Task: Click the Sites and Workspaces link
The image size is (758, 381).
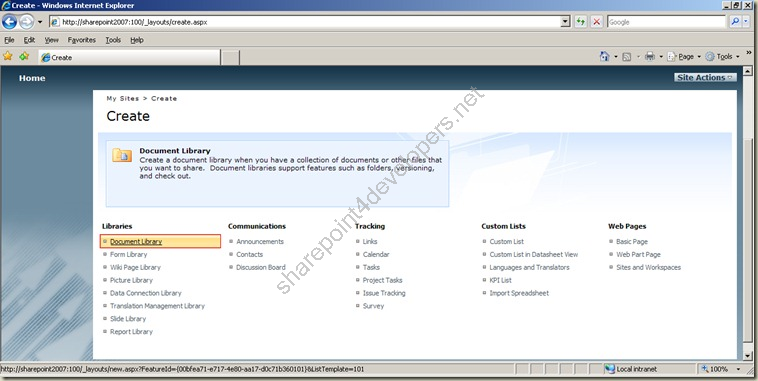Action: click(x=648, y=267)
